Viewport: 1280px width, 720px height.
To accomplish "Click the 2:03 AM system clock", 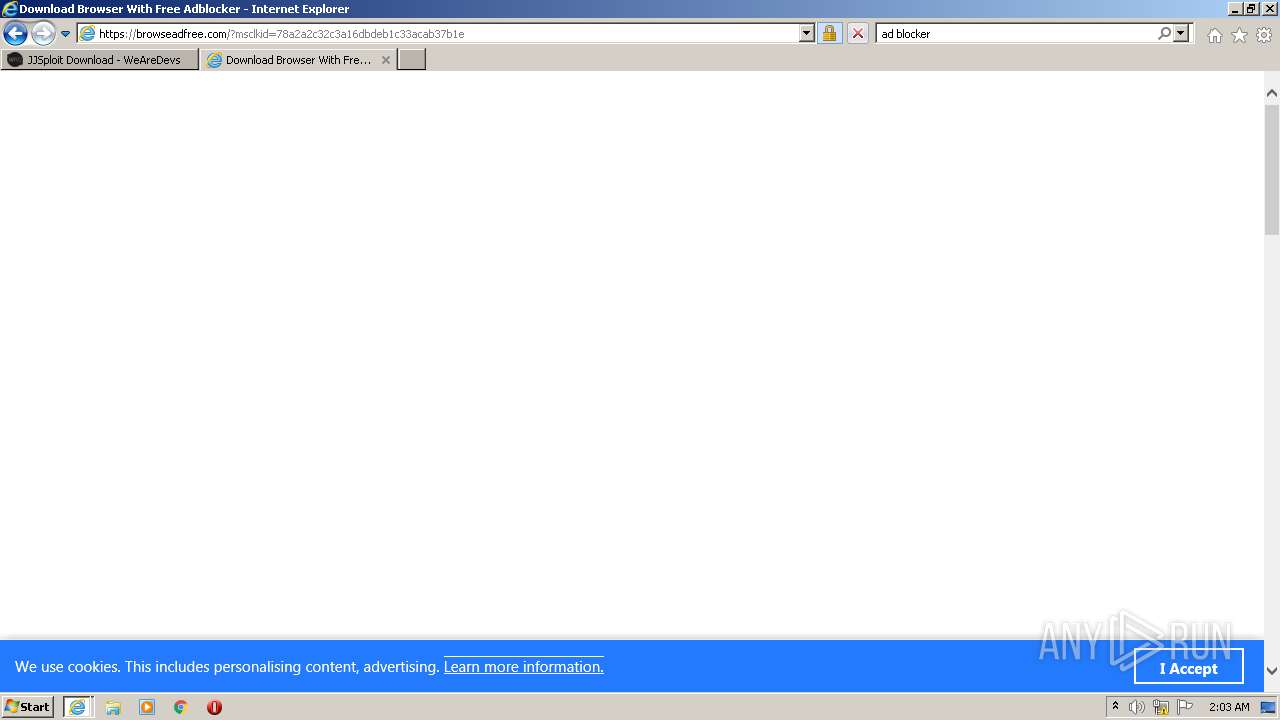I will [1229, 707].
